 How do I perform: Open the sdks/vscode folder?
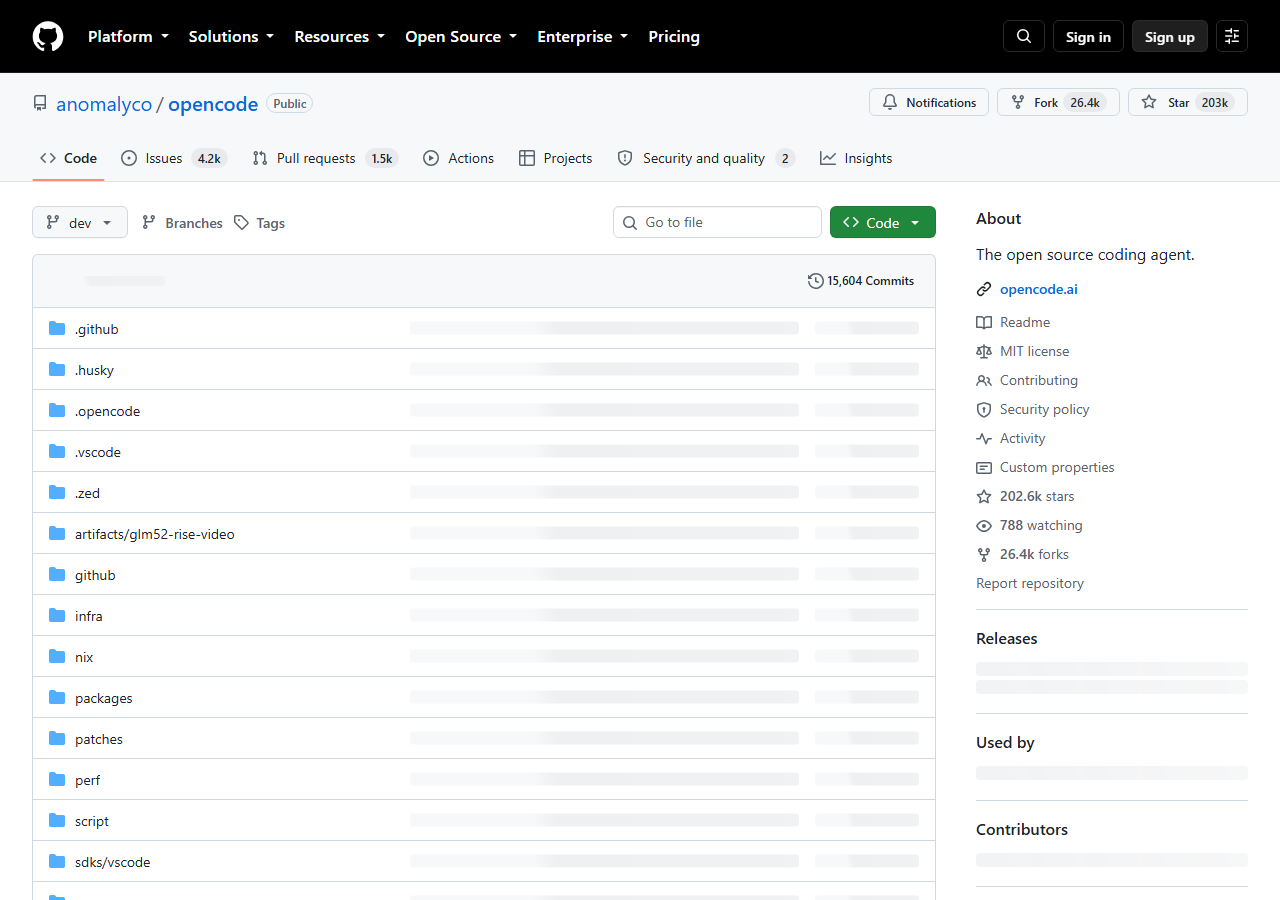tap(113, 862)
